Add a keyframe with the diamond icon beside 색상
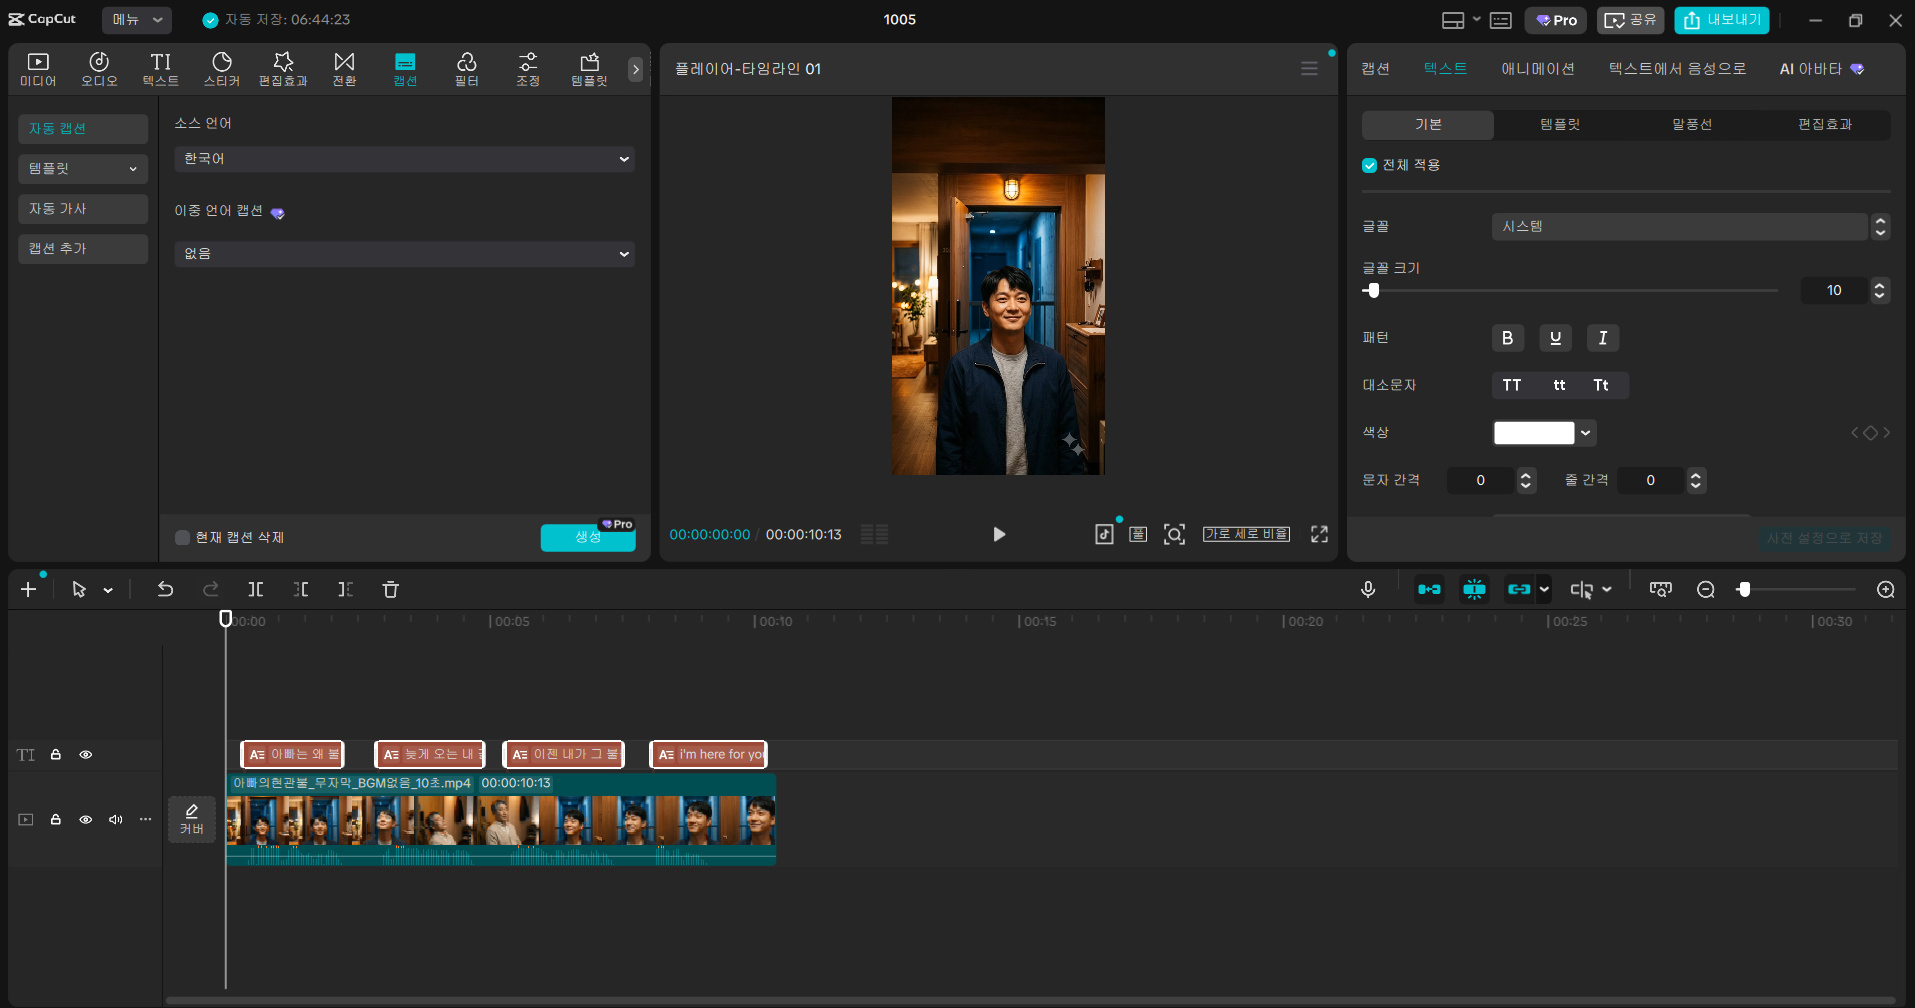The image size is (1915, 1008). click(1870, 433)
